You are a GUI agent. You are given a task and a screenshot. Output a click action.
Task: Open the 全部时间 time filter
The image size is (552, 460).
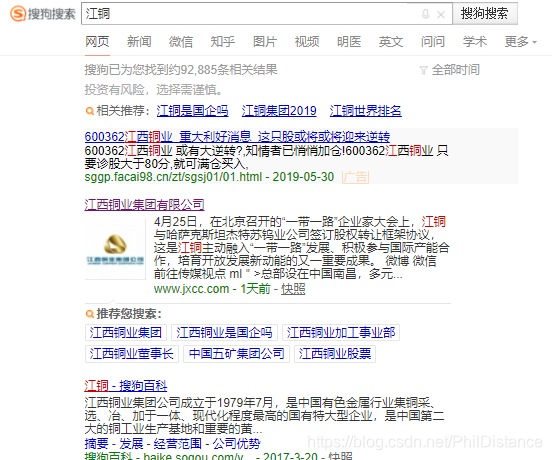[450, 70]
